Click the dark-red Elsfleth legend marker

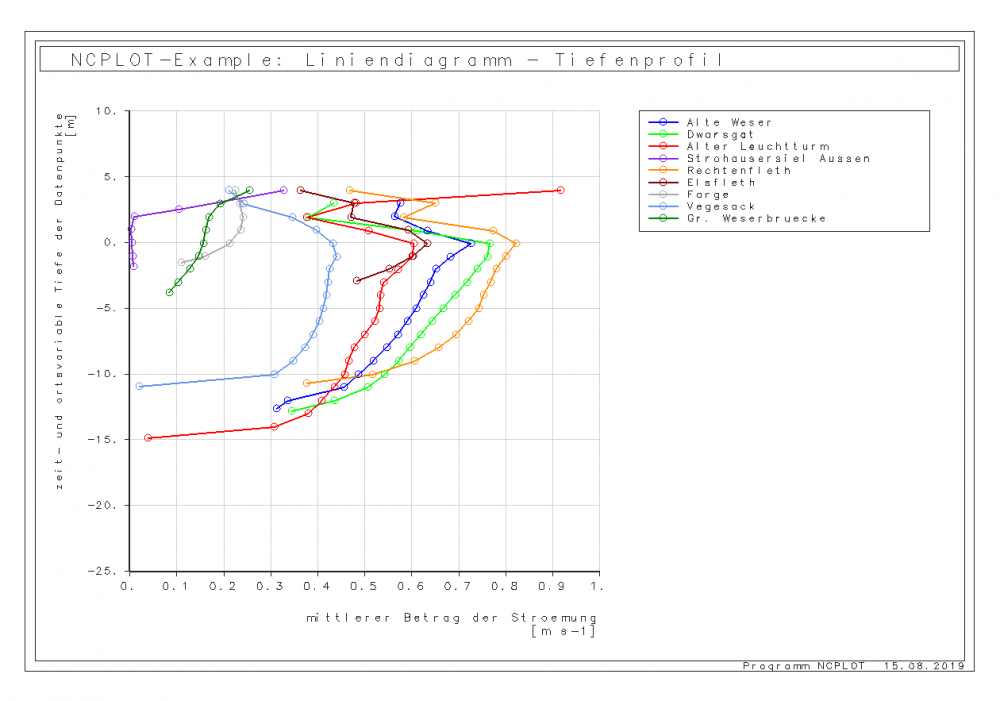(663, 182)
